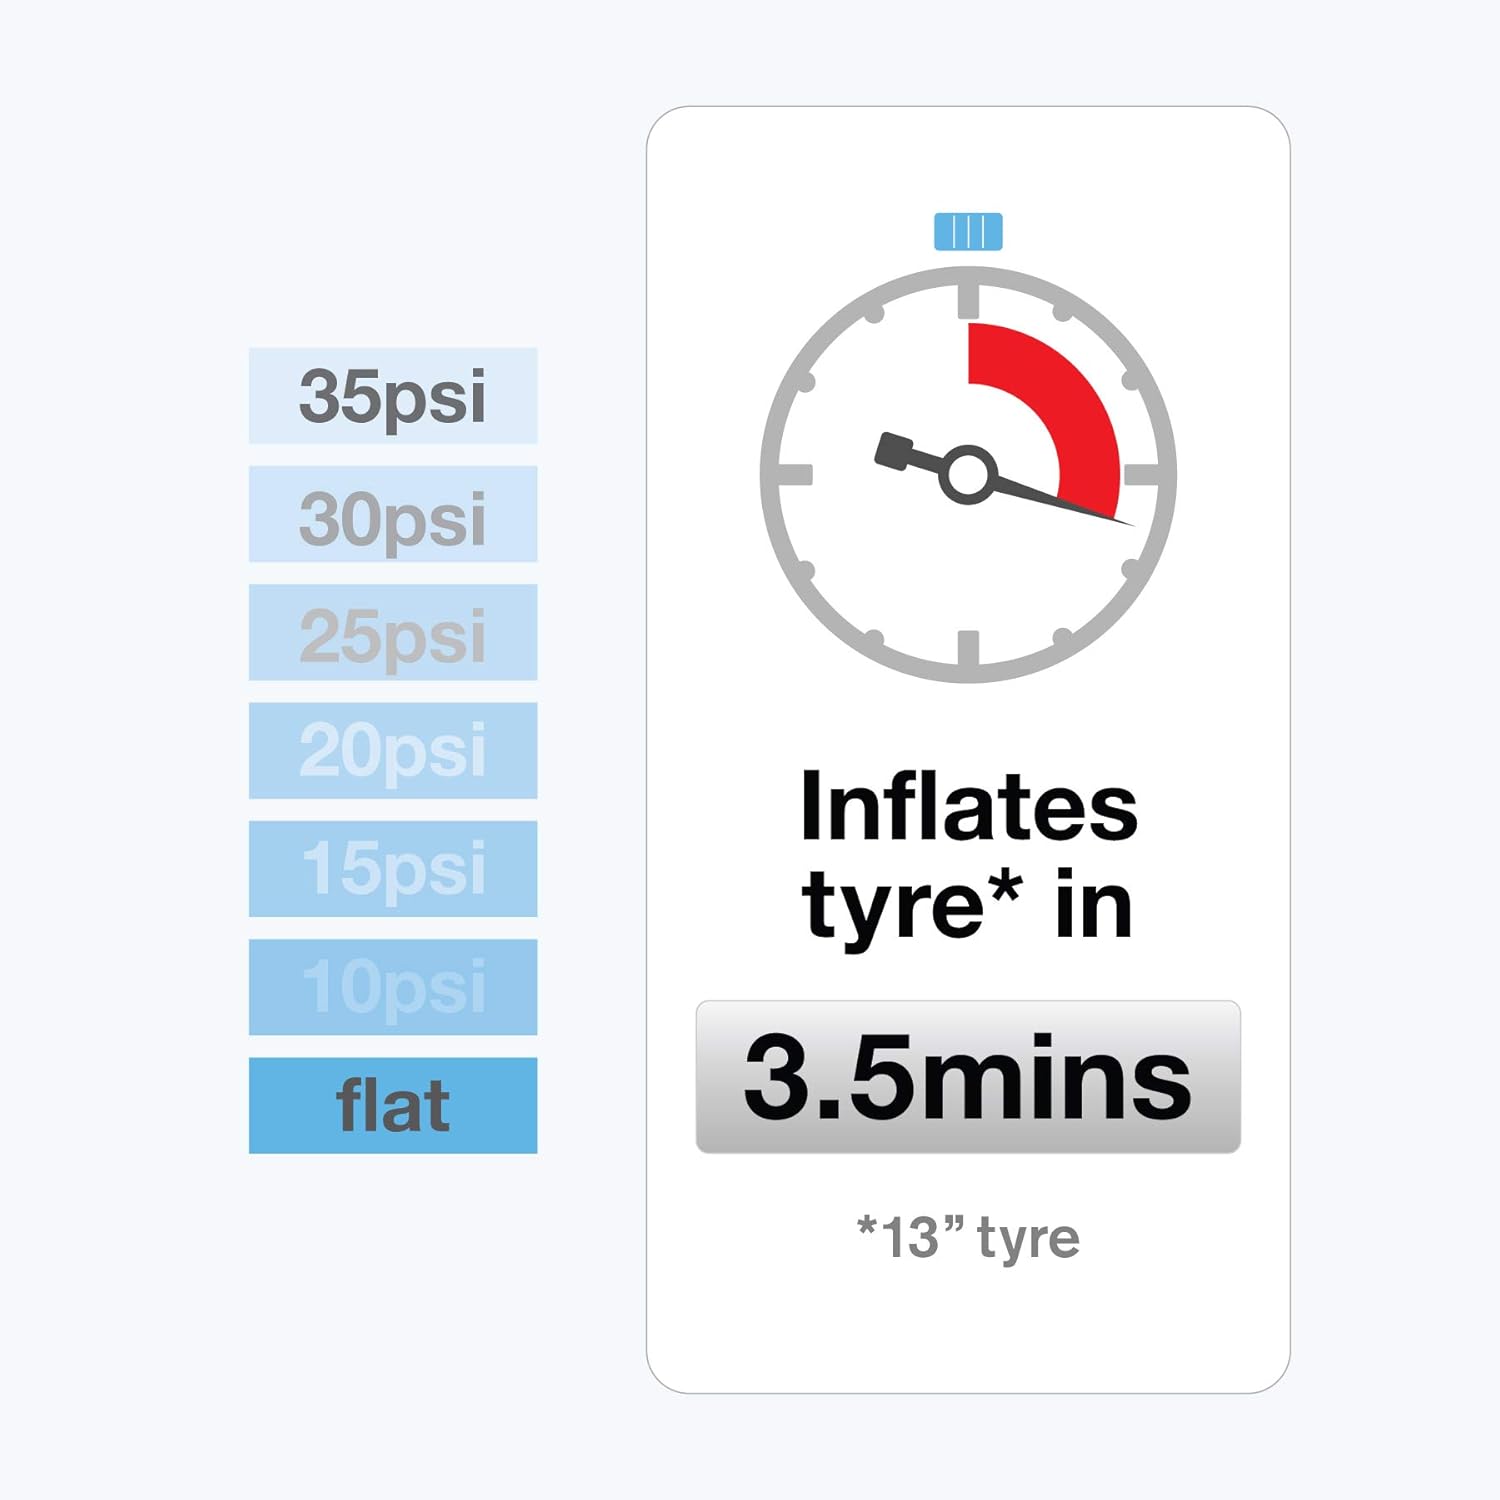Click the pointed tip of the stopwatch needle
Viewport: 1500px width, 1500px height.
coord(1128,522)
